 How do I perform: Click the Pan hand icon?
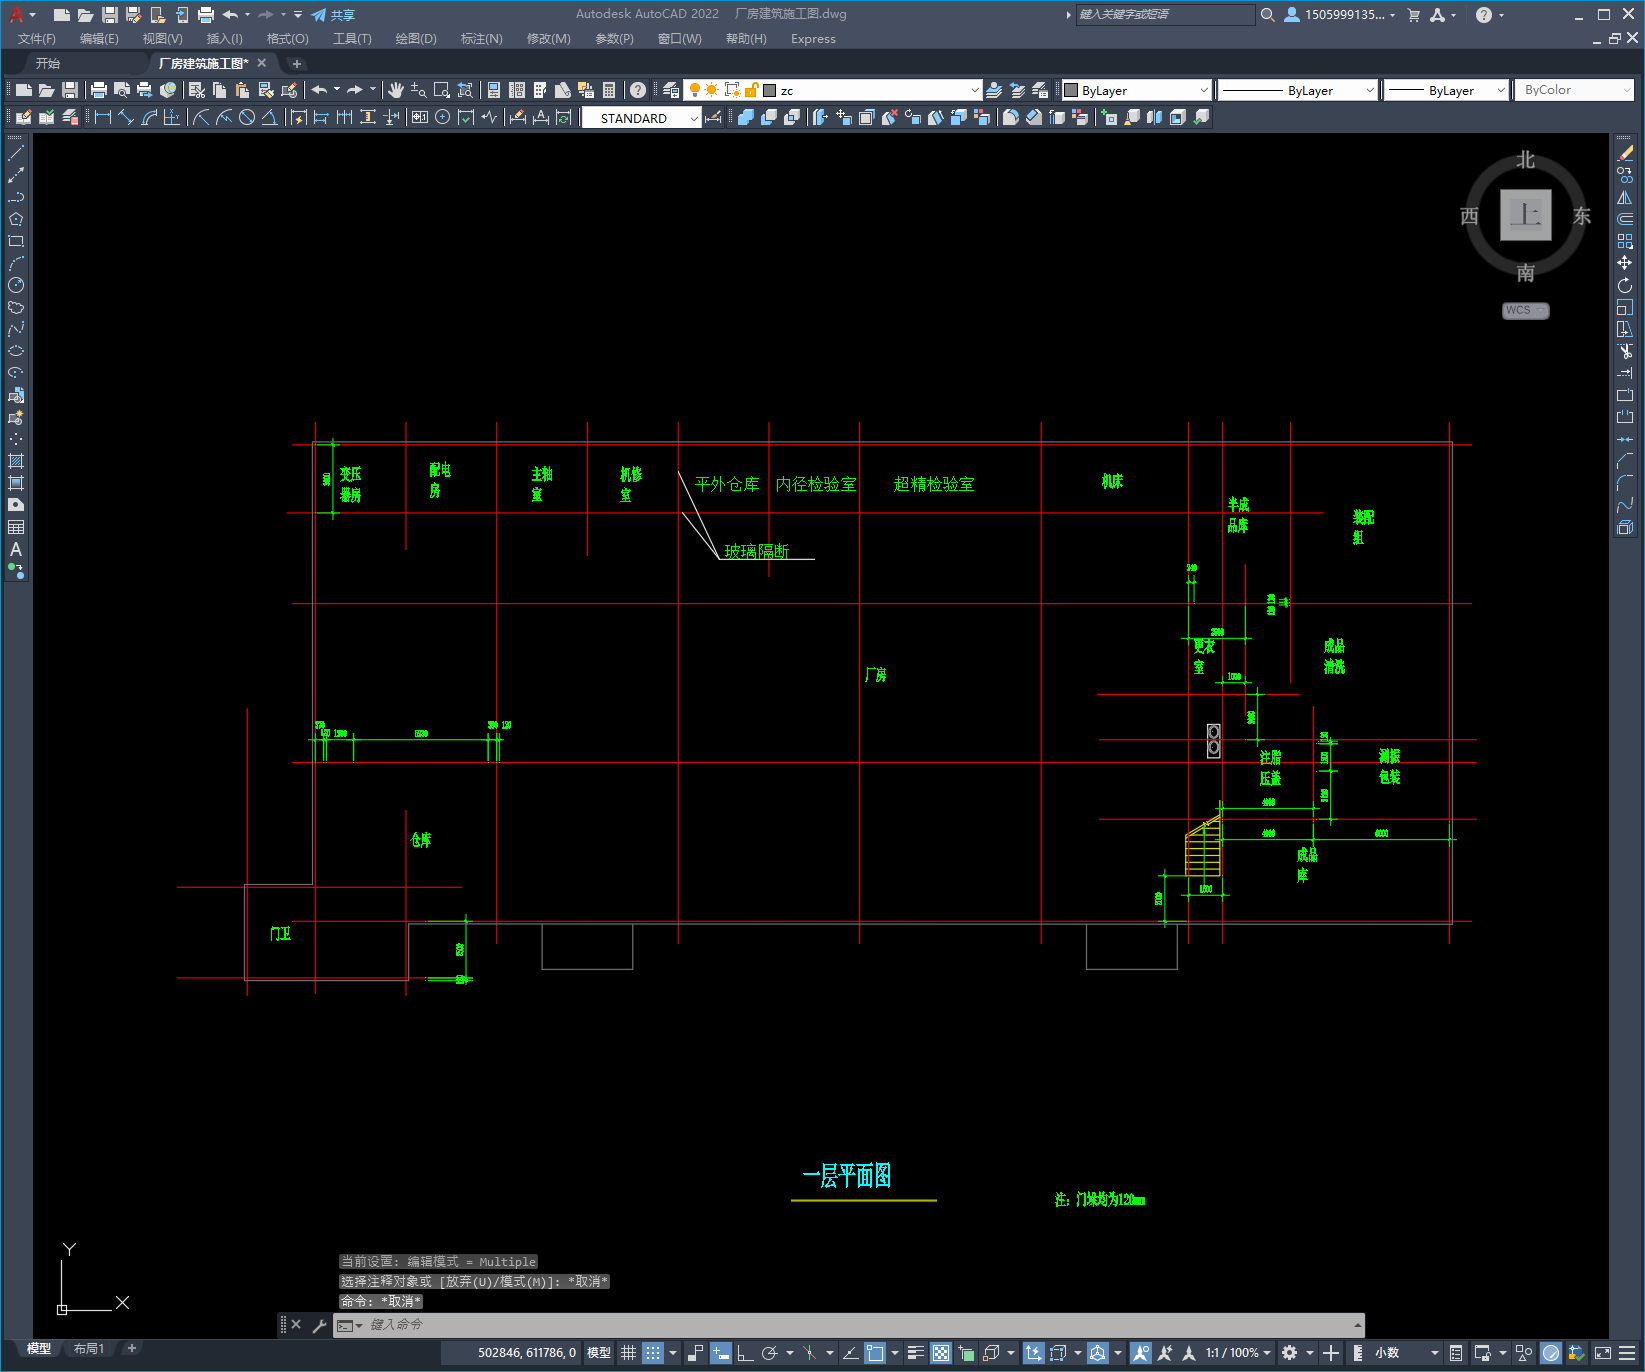point(396,90)
